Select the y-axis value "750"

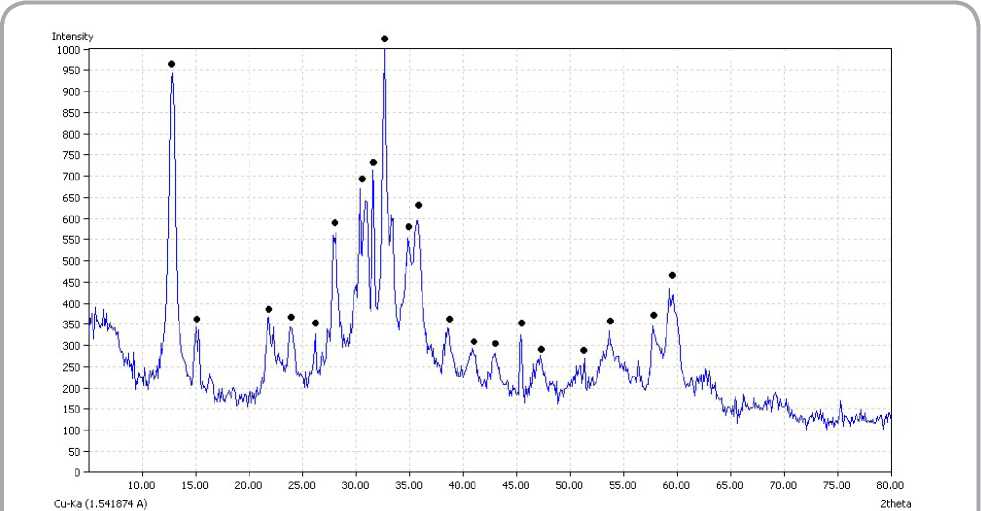coord(71,155)
